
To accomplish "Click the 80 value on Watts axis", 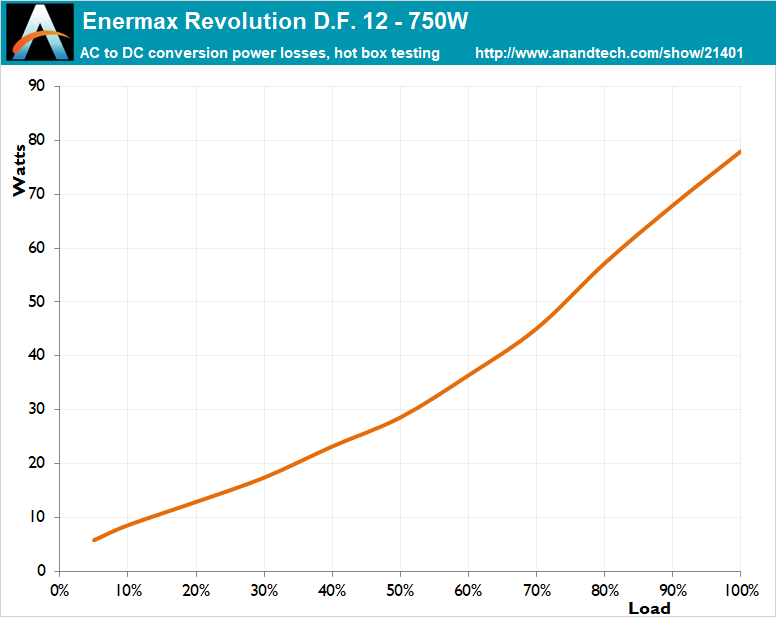I will tap(37, 140).
